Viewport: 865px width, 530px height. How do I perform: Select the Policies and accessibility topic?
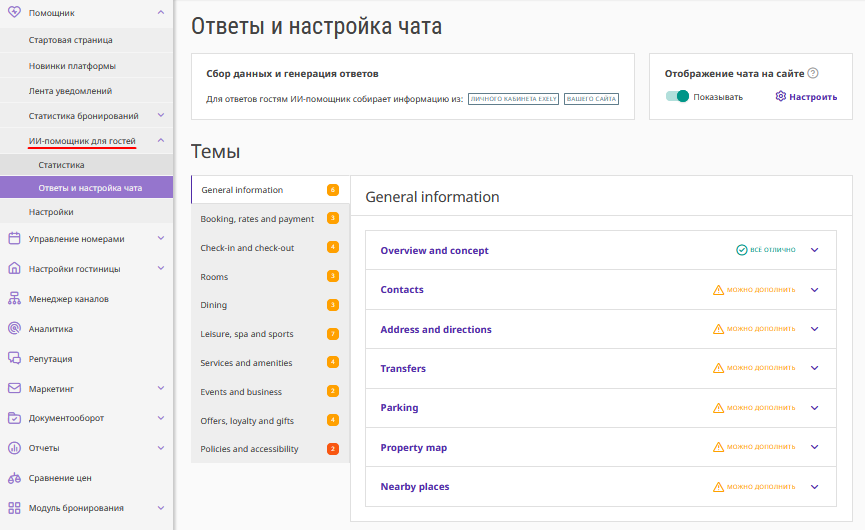click(x=270, y=449)
